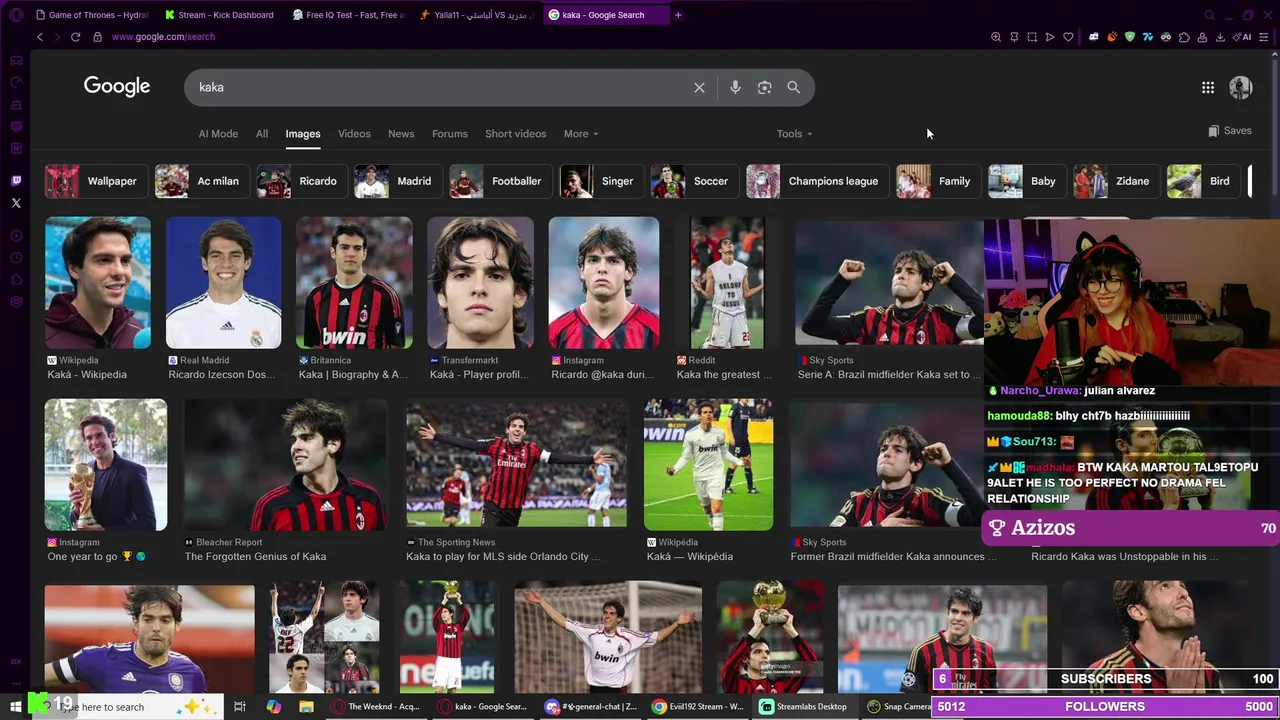Image resolution: width=1280 pixels, height=720 pixels.
Task: Select the Short videos tab
Action: click(516, 134)
